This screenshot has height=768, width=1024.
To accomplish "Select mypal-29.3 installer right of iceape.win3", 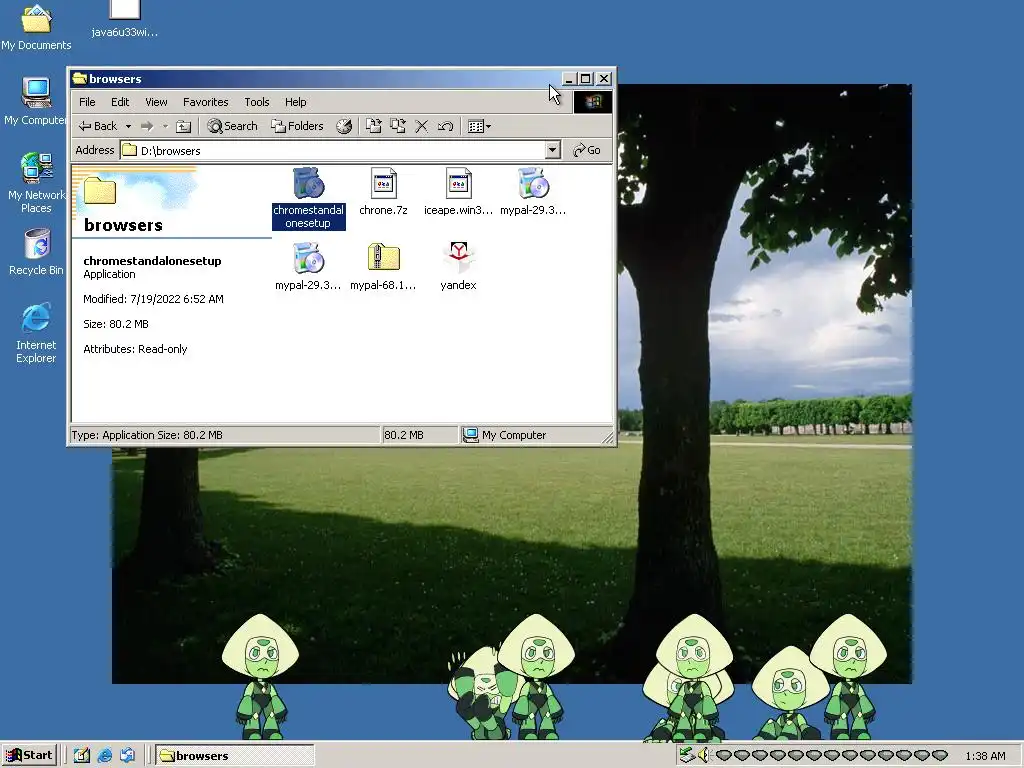I will [533, 192].
